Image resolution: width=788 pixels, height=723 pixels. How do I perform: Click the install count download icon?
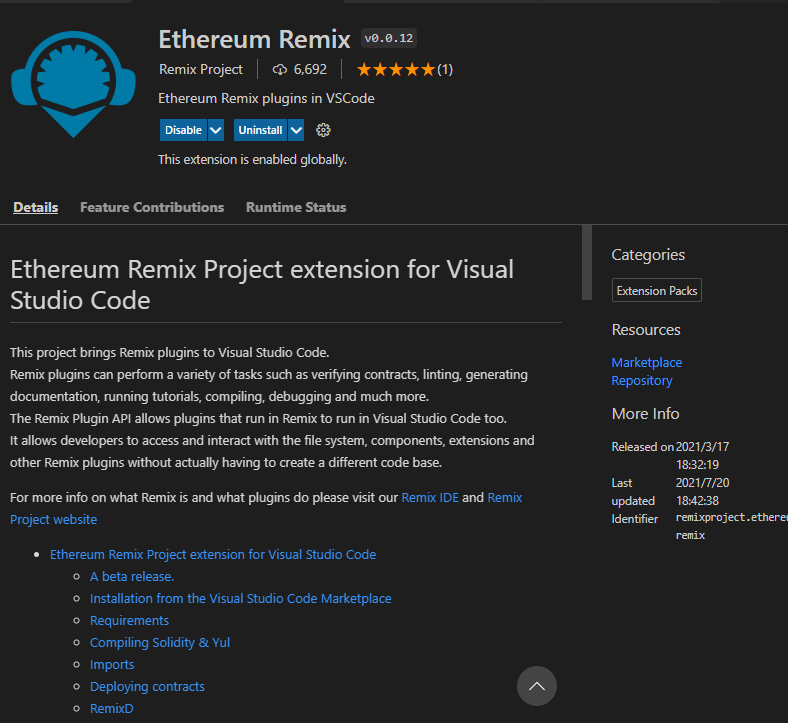279,69
